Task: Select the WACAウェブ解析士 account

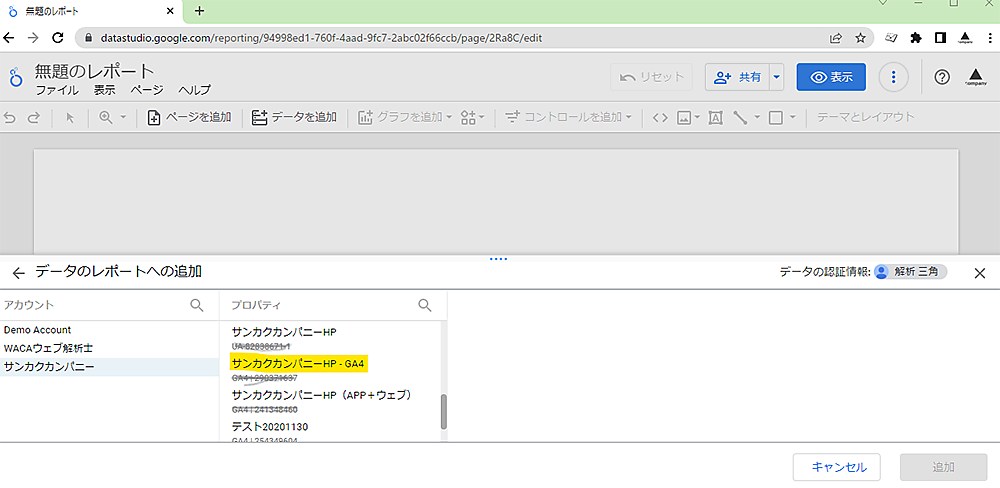Action: (110, 348)
